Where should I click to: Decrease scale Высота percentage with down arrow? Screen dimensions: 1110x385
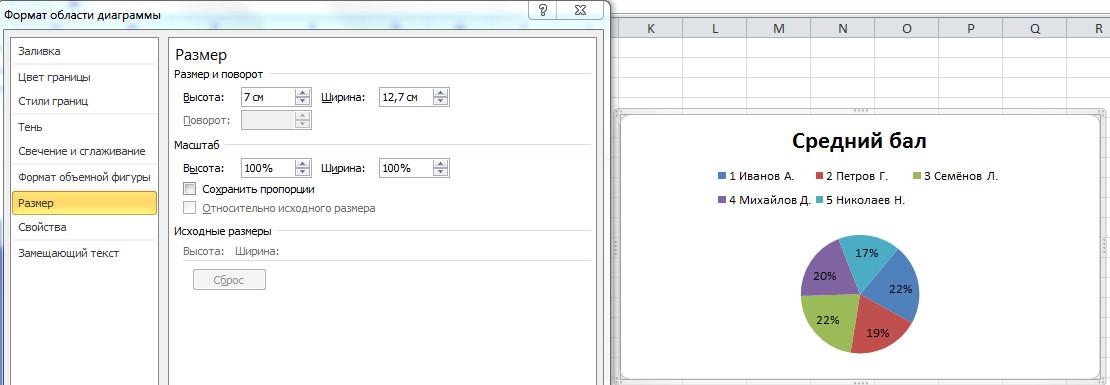[x=303, y=173]
